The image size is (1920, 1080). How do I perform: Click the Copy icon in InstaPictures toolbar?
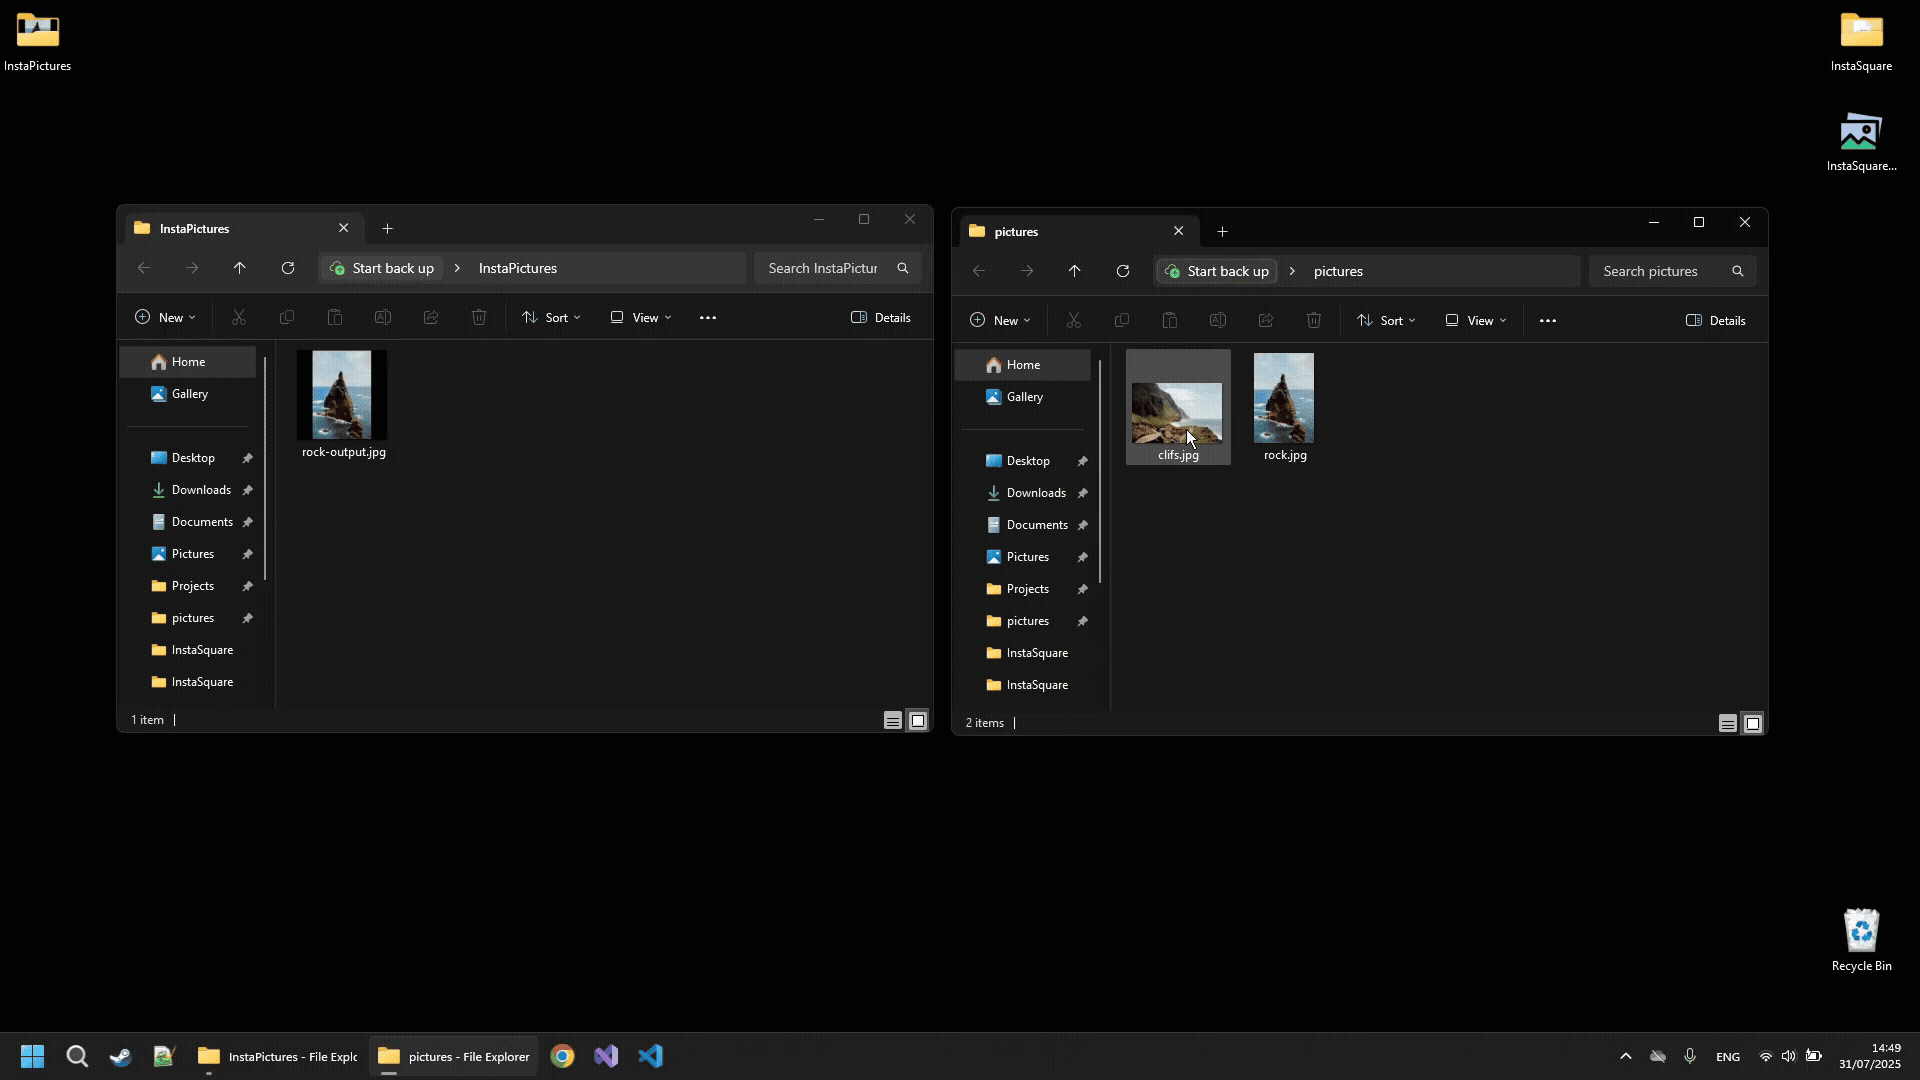coord(287,317)
